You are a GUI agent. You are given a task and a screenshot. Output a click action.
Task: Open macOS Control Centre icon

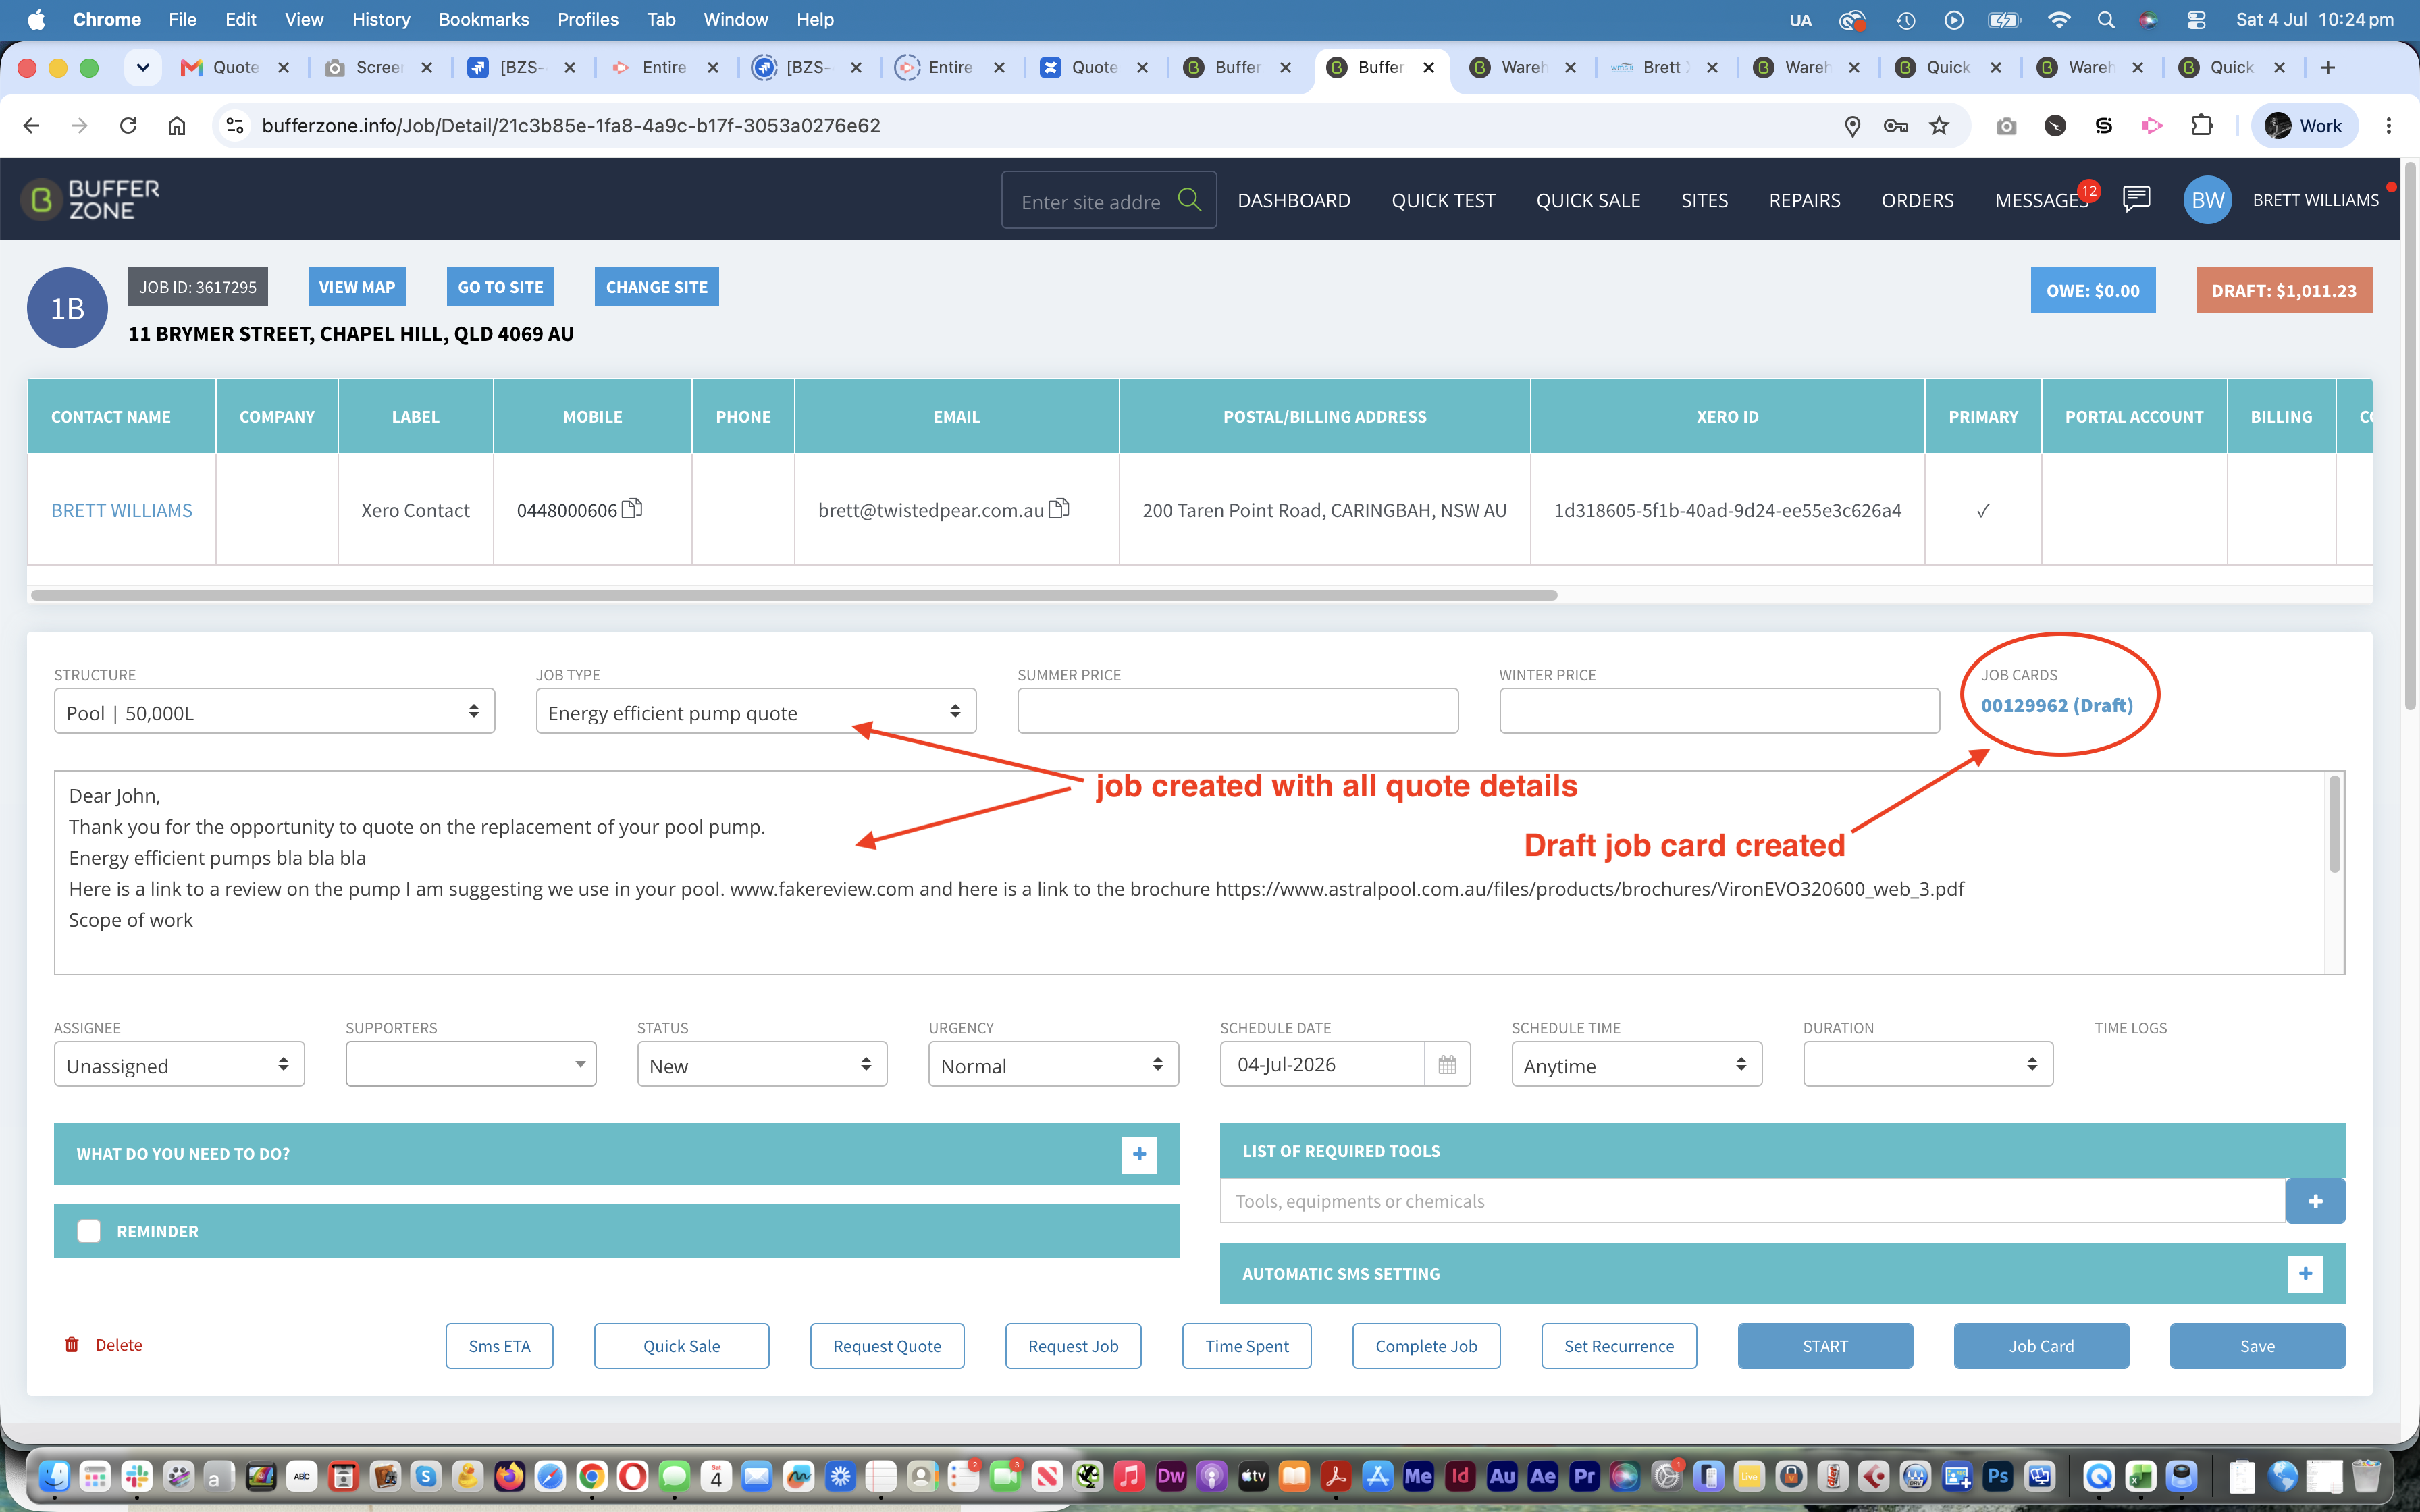tap(2196, 19)
